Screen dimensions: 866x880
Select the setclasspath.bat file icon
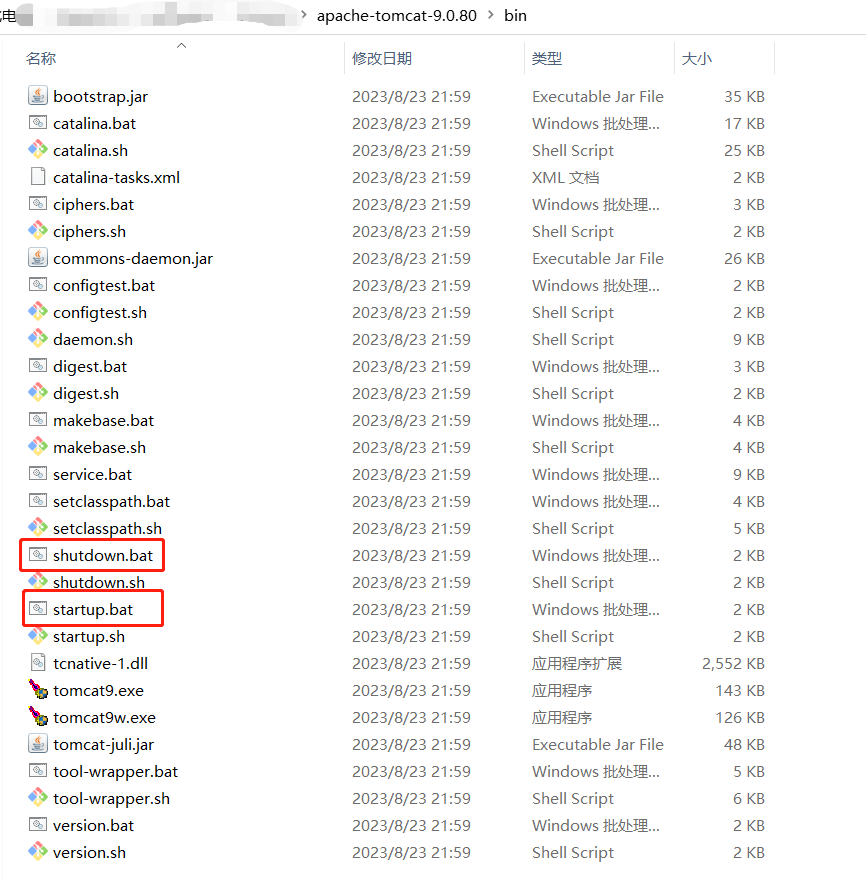pos(38,501)
